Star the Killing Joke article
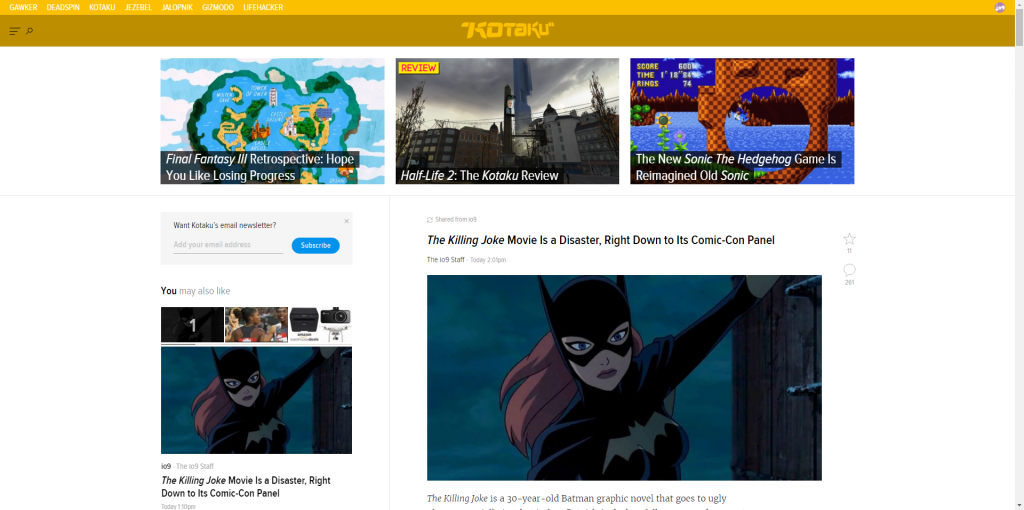The image size is (1024, 510). coord(849,239)
